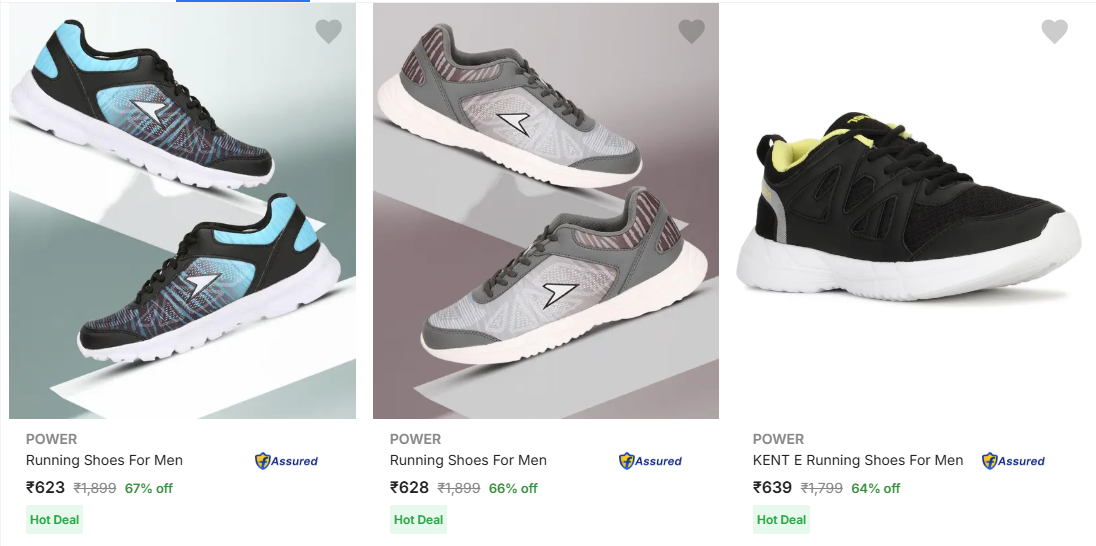Click Assured badge on ₹628 shoes

(x=650, y=461)
